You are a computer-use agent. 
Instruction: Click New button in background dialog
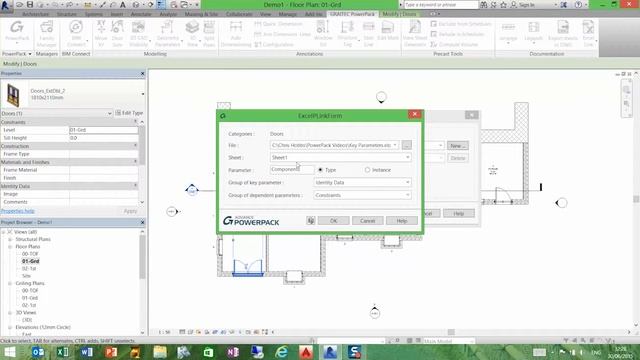[x=458, y=146]
